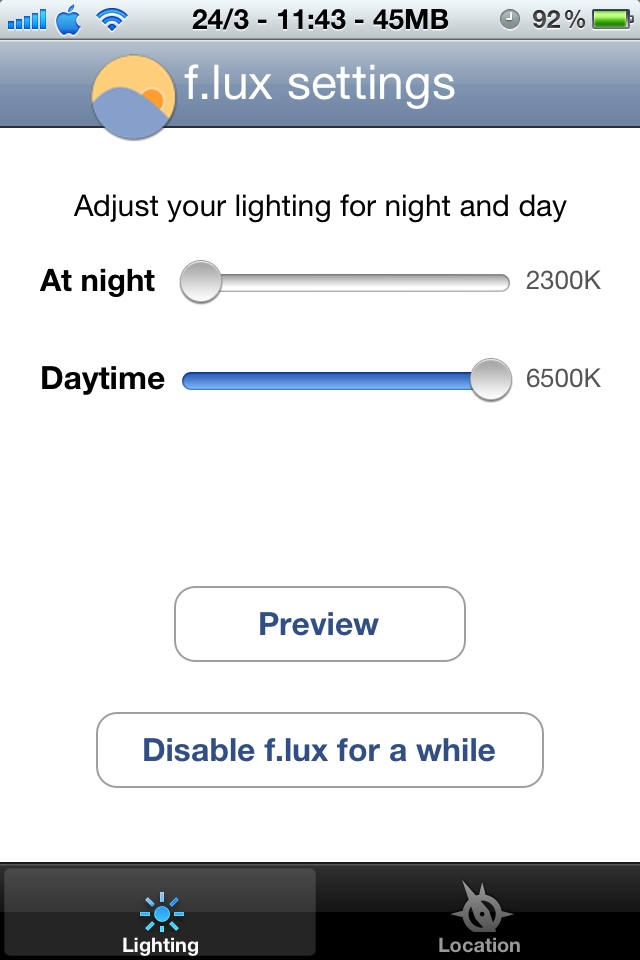Image resolution: width=640 pixels, height=960 pixels.
Task: Click the Daytime slider knob
Action: (491, 380)
